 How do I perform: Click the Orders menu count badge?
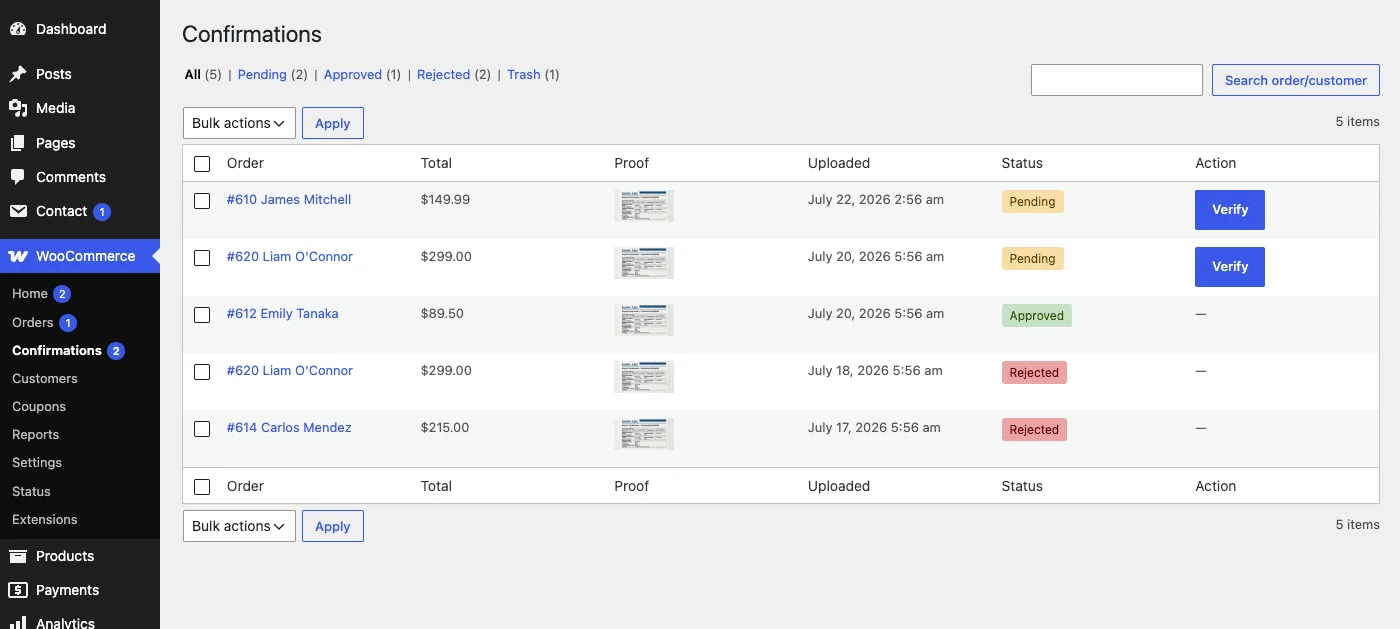pos(68,323)
